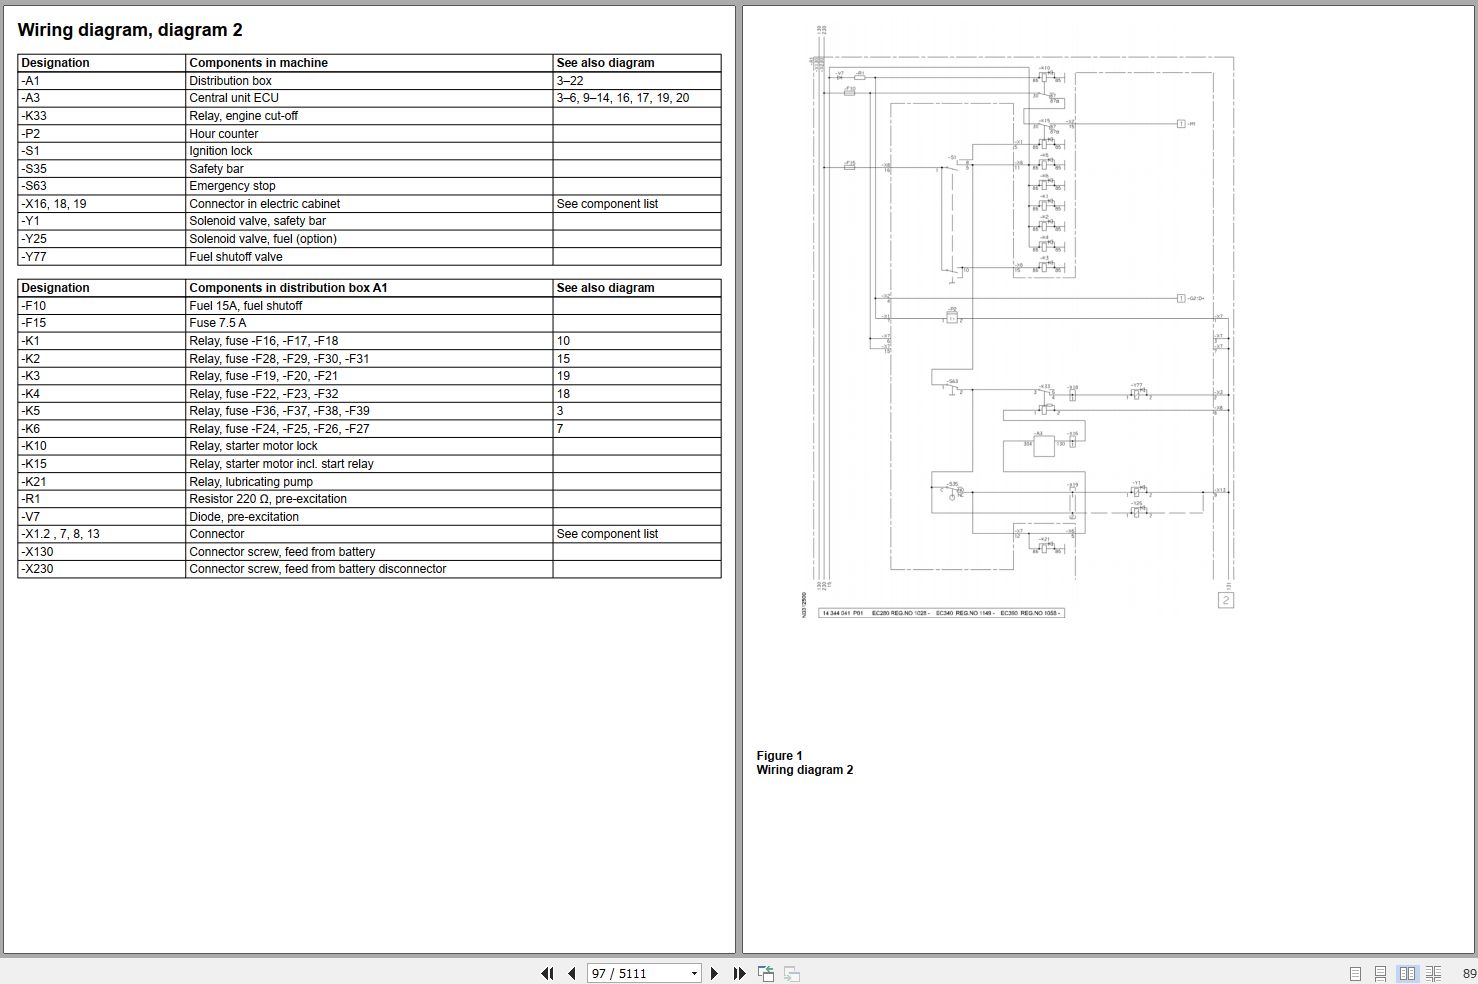Click the '-S63' designation cell
This screenshot has width=1478, height=984.
[102, 186]
